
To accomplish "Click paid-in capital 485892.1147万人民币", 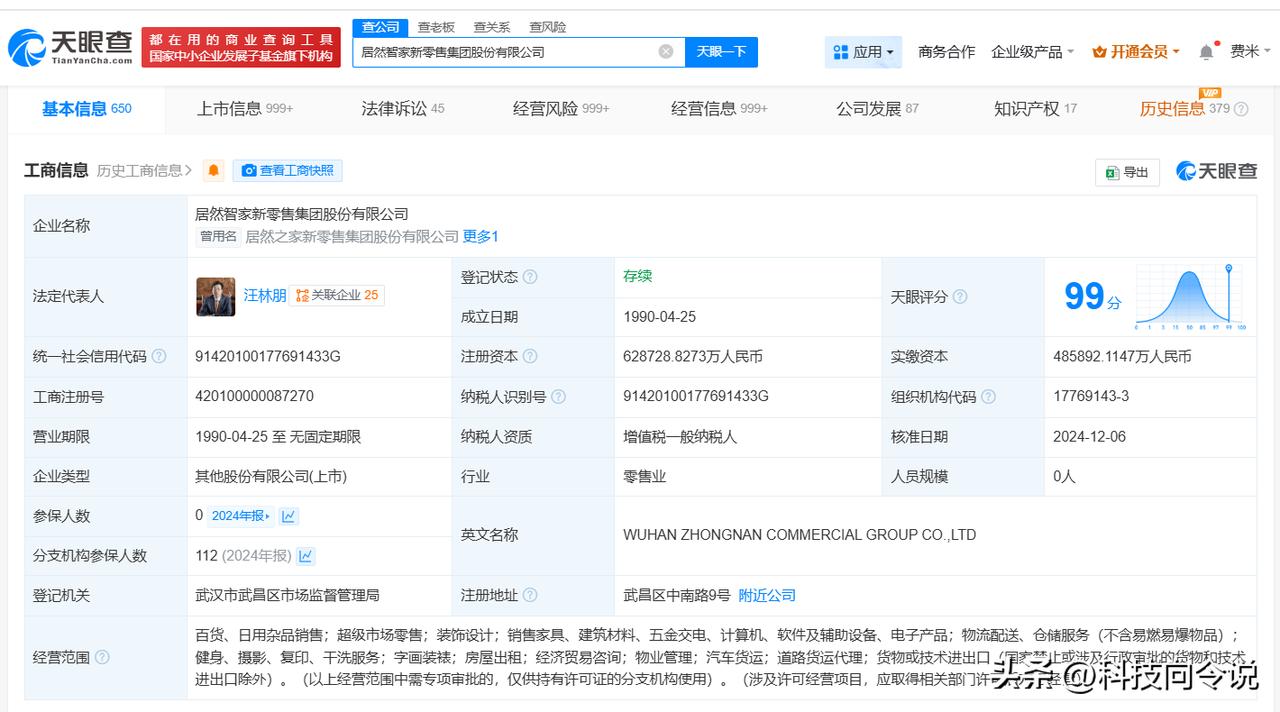I will [x=1122, y=357].
